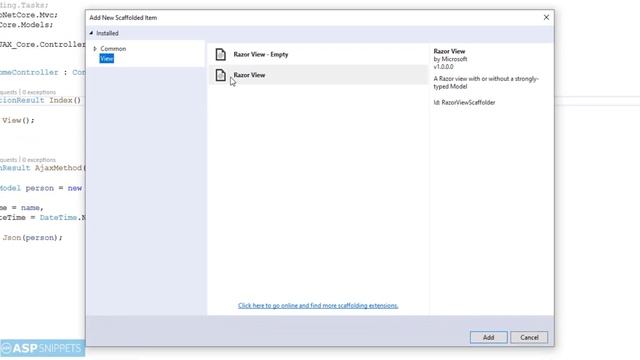Select the Razor View template label
640x360 pixels.
[x=249, y=75]
